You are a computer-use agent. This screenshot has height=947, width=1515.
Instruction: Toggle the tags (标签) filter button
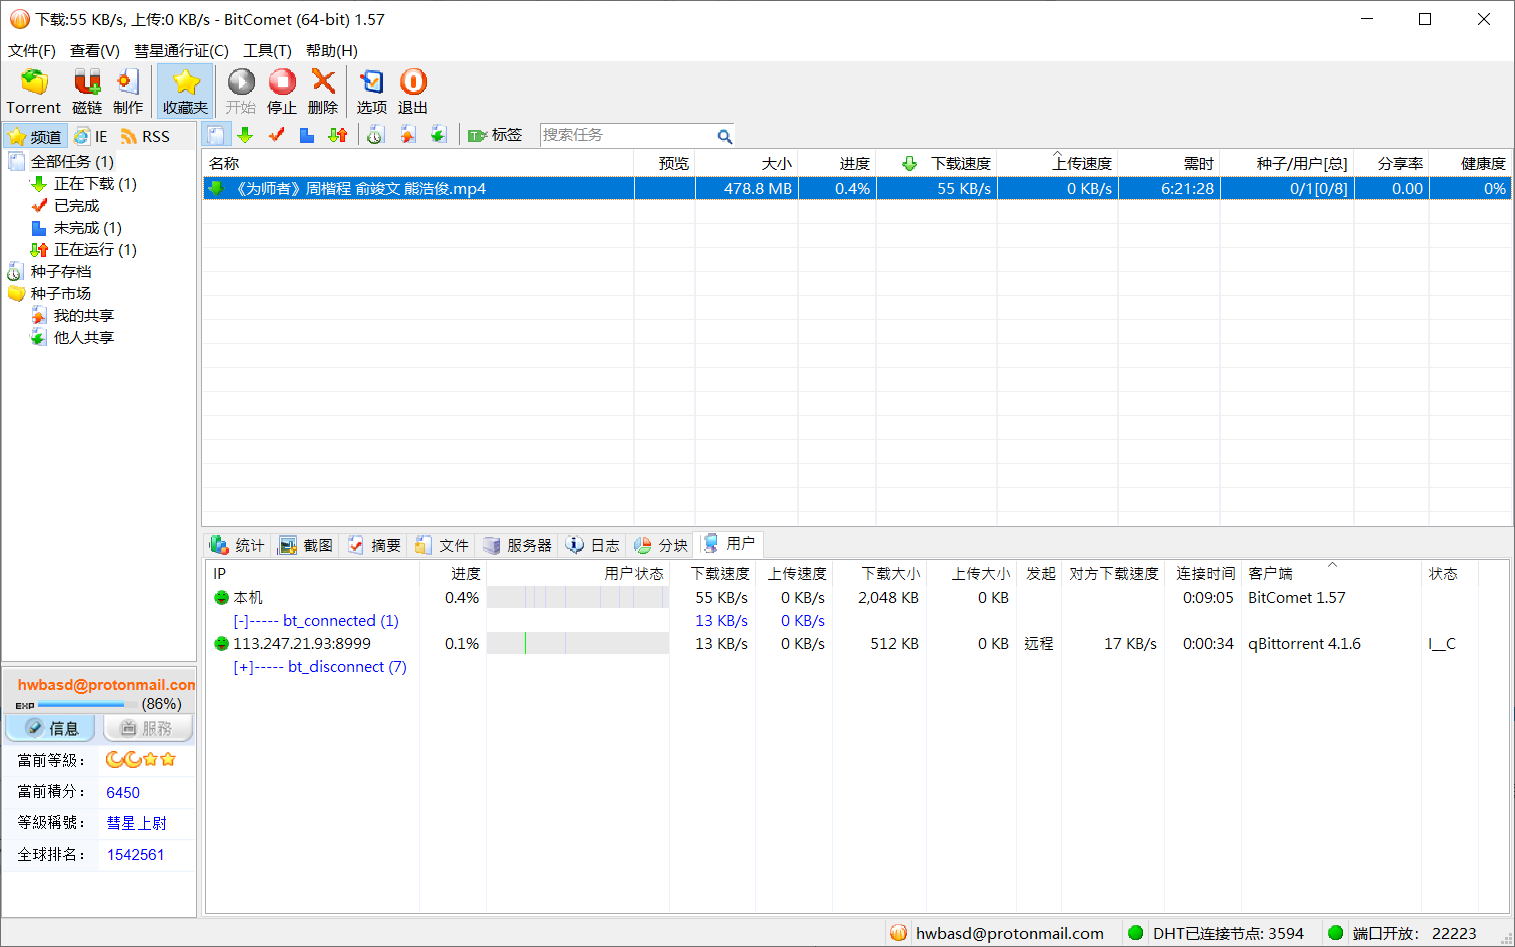[495, 135]
